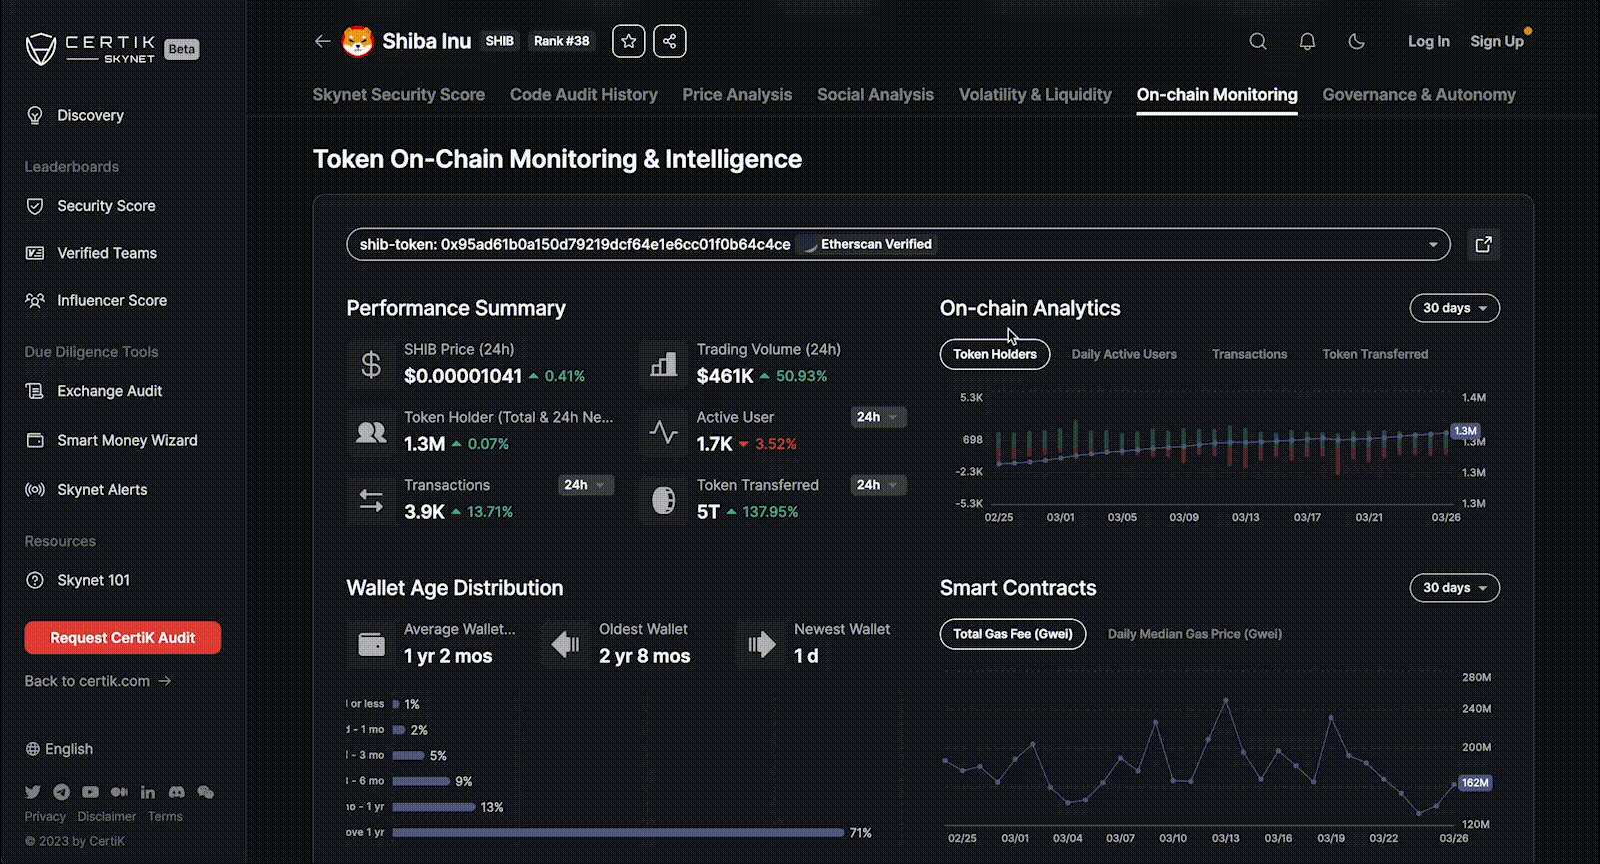The width and height of the screenshot is (1600, 864).
Task: Select the Transactions chart option
Action: pos(1249,354)
